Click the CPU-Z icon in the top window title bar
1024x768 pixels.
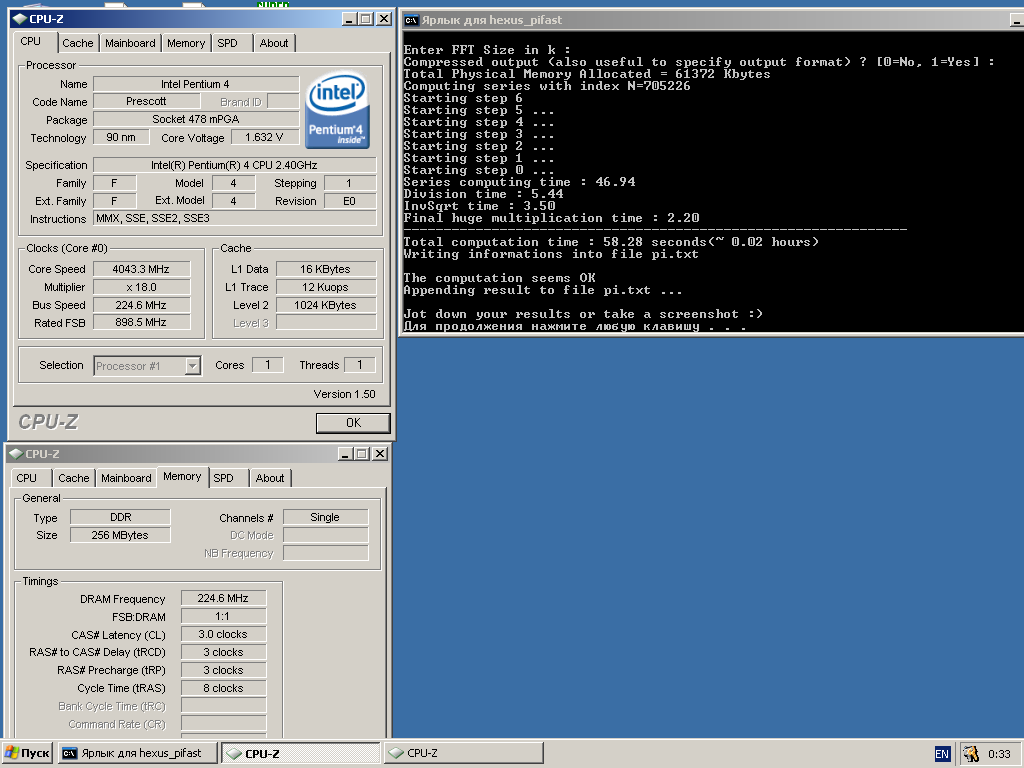coord(20,19)
